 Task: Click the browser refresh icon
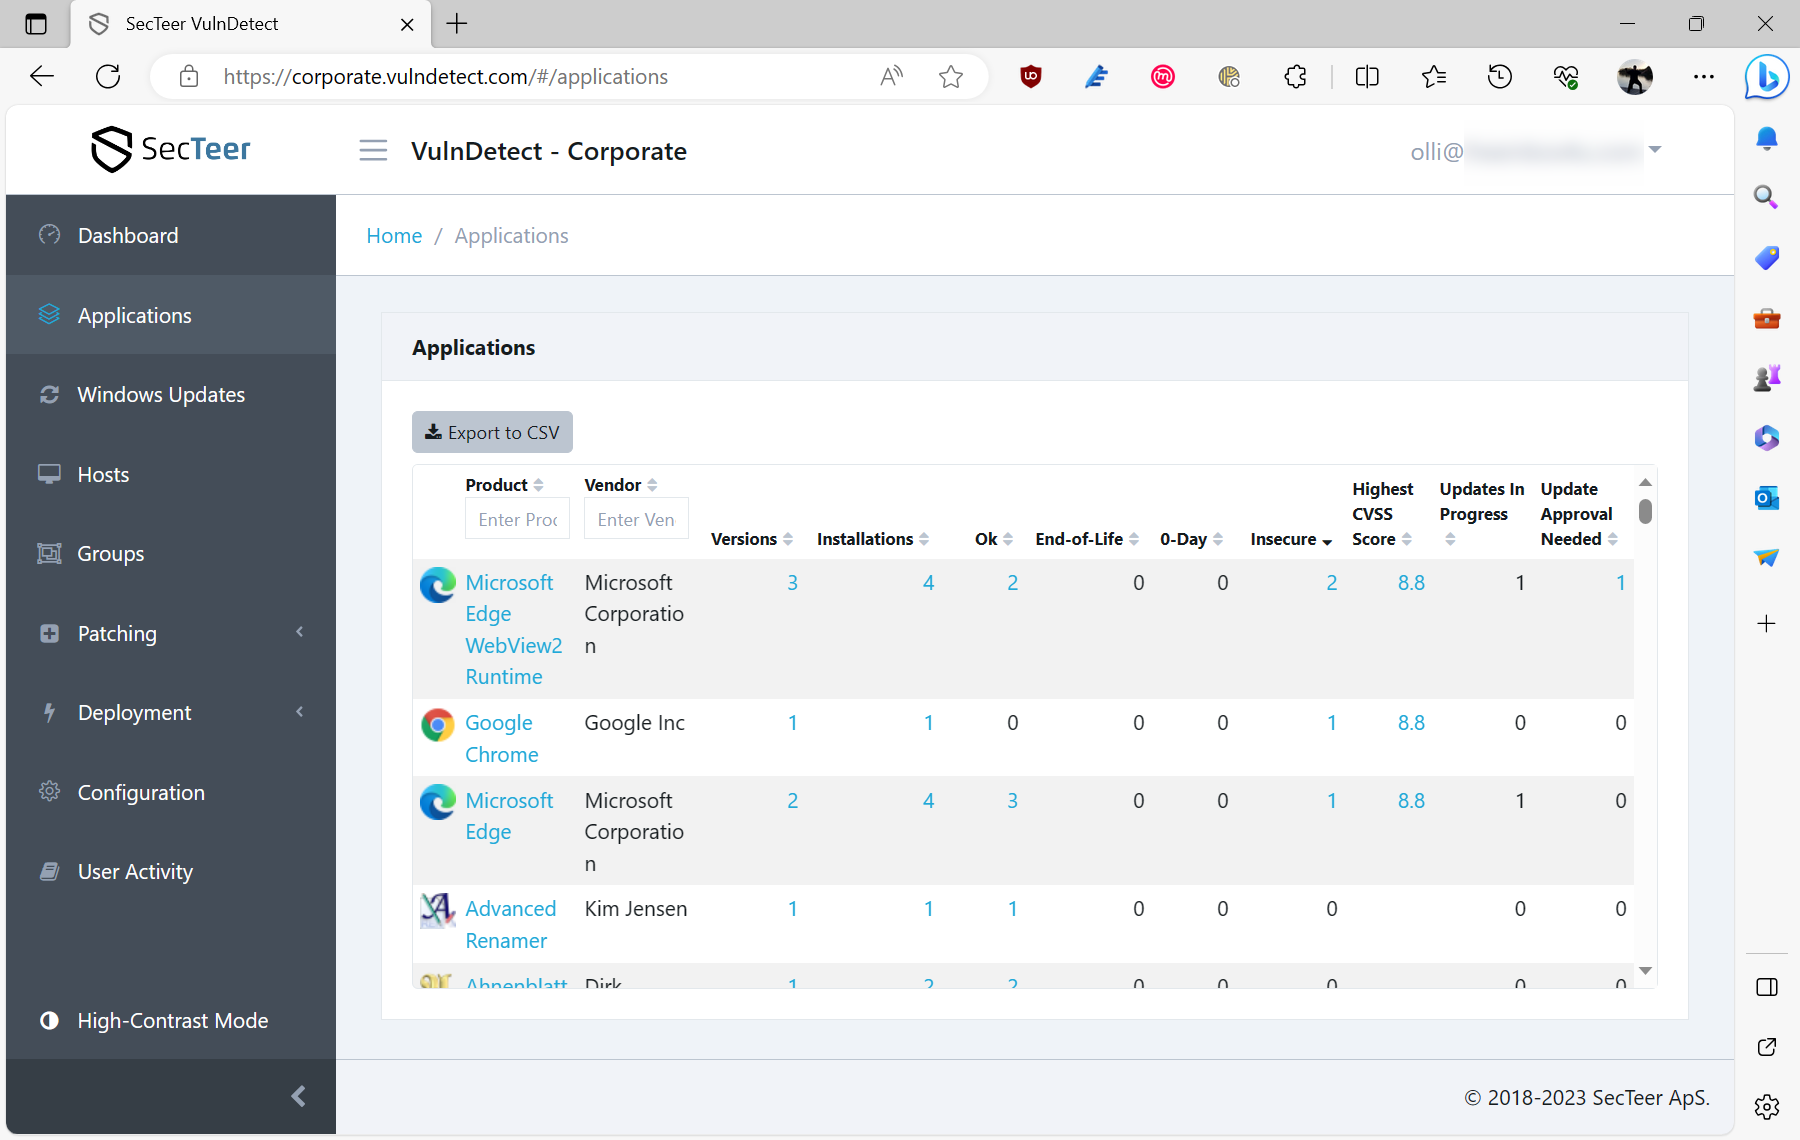108,77
